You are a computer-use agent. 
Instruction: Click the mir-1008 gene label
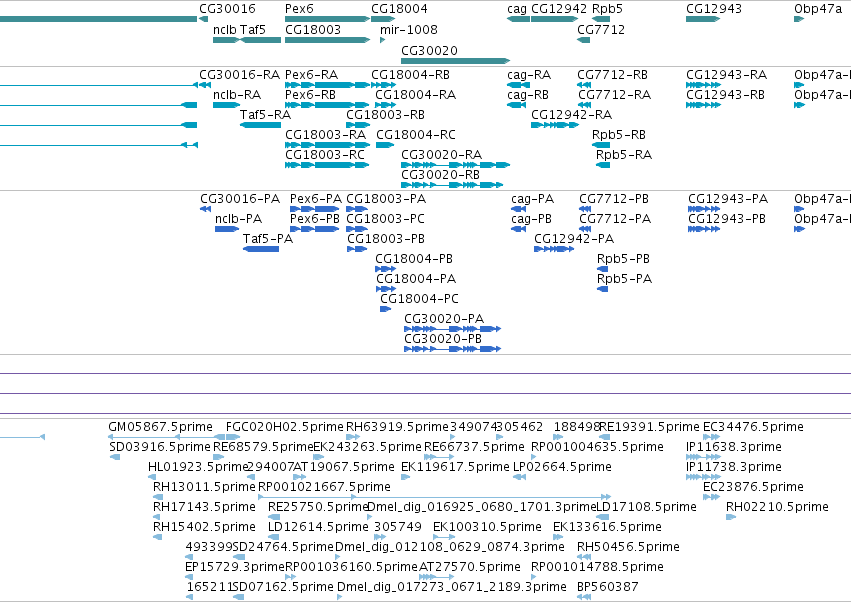(409, 29)
